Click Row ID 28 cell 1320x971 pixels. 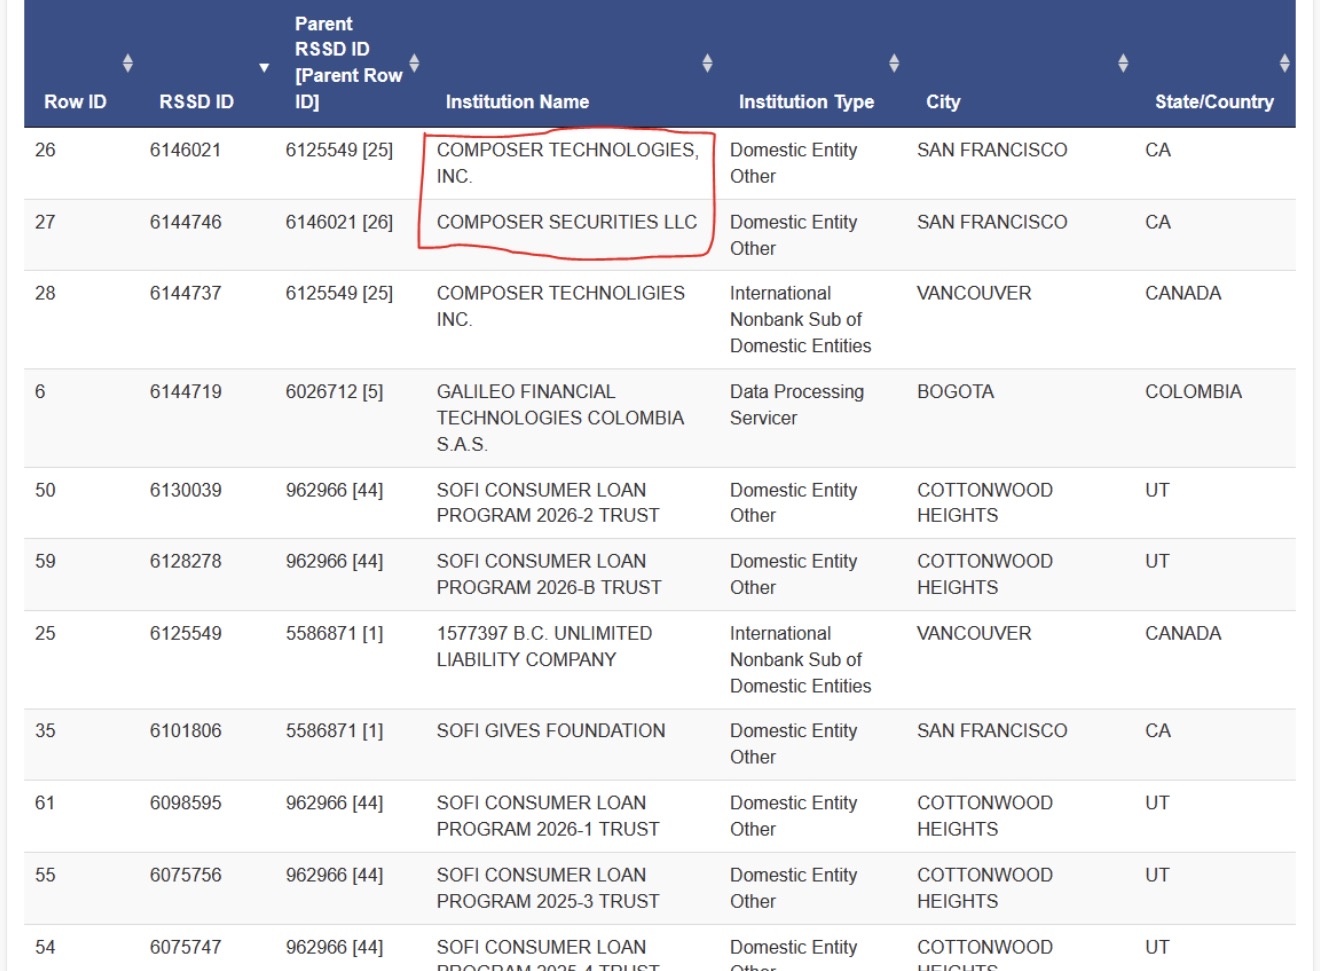(x=45, y=293)
